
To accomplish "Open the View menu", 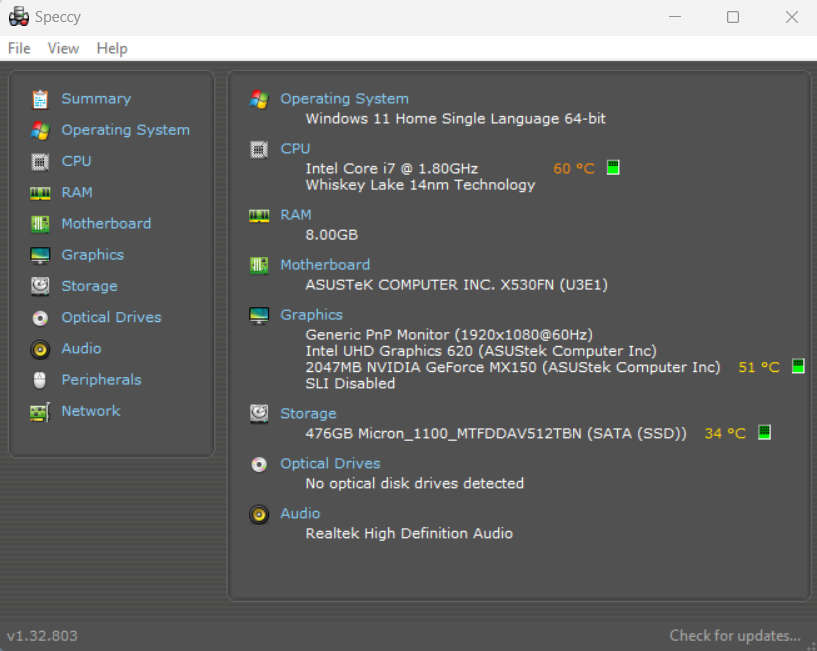I will click(x=63, y=48).
